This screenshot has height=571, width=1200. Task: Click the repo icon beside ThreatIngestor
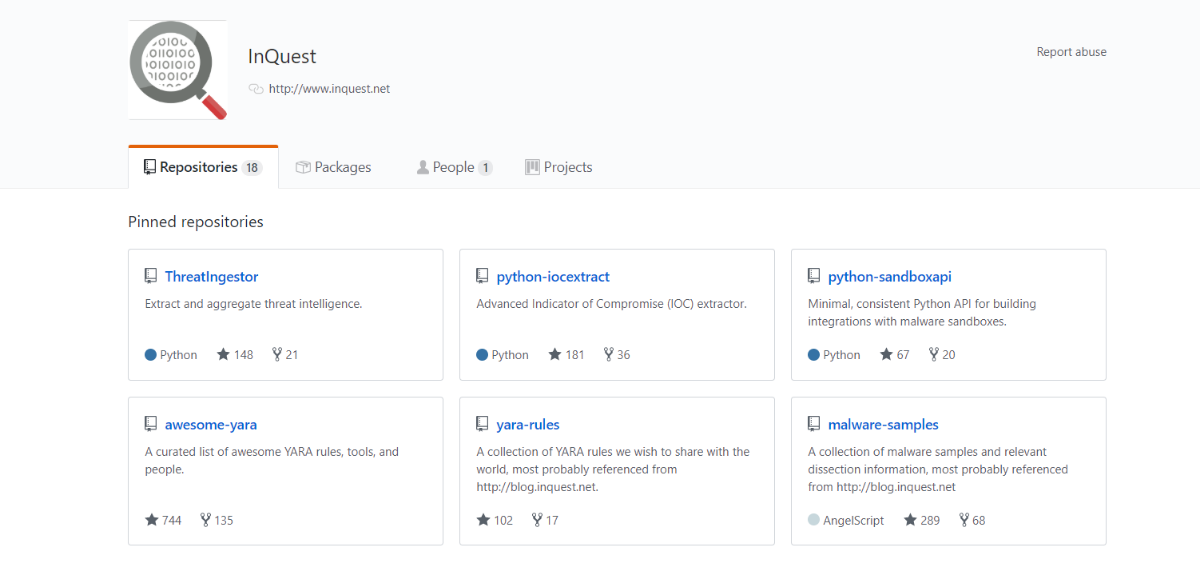151,277
